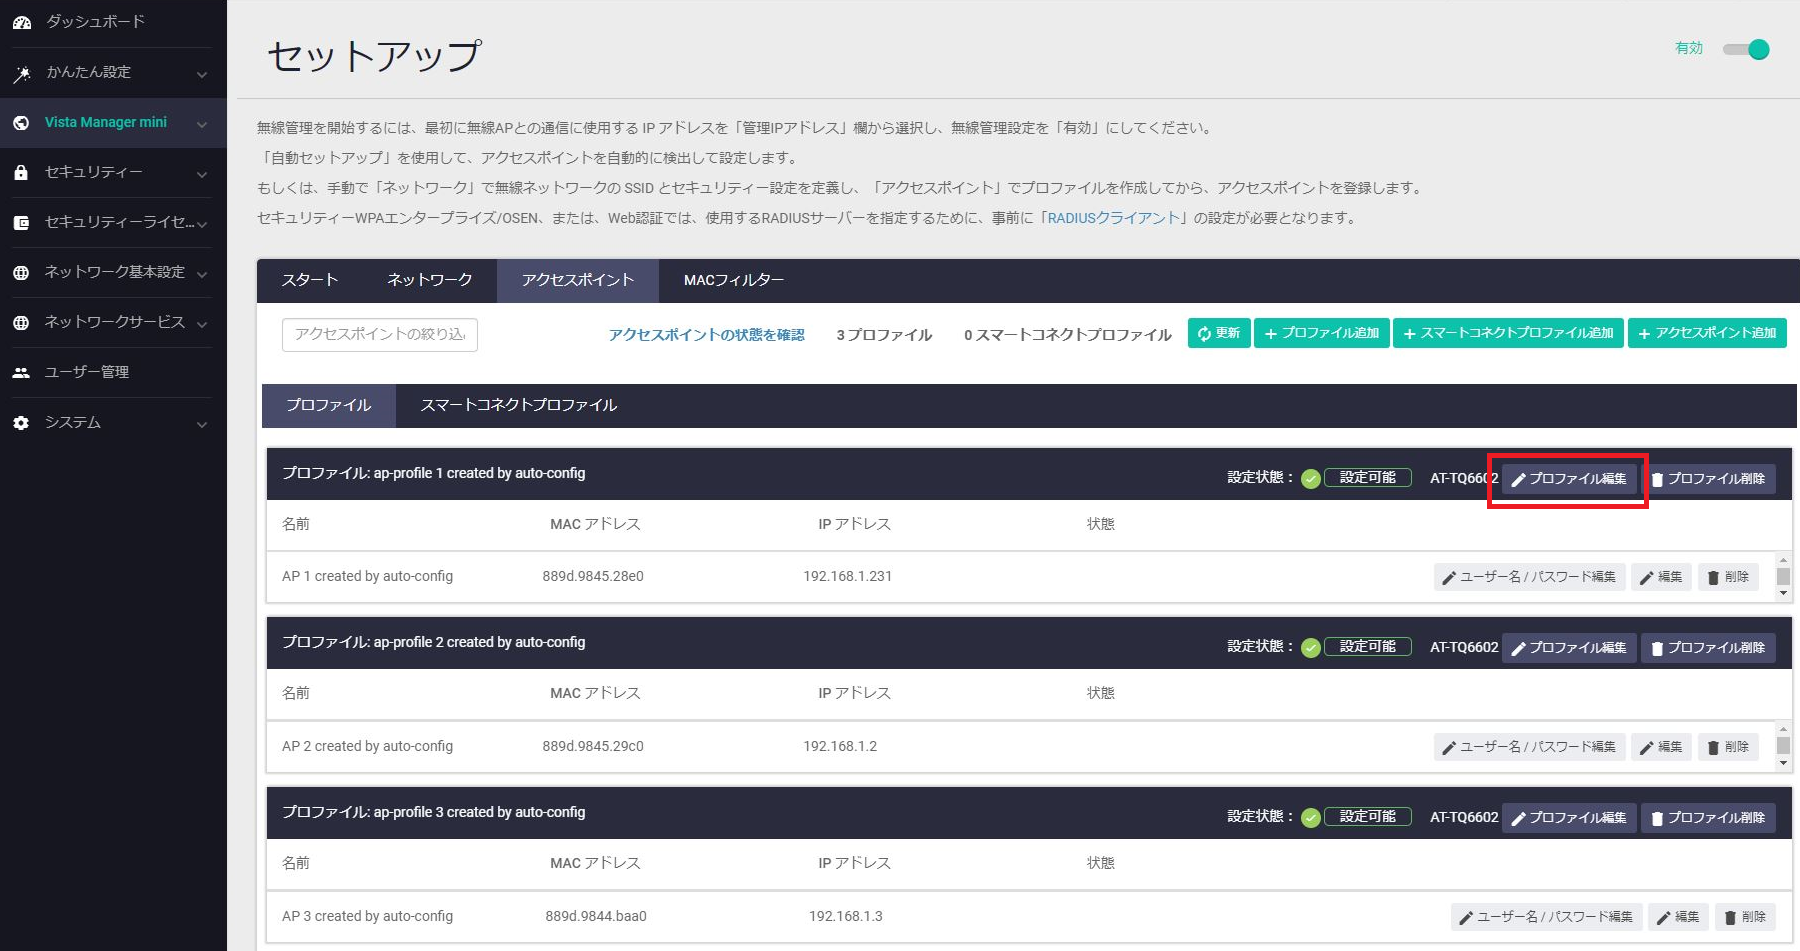Click the people icon for ユーザー管理

pos(21,372)
